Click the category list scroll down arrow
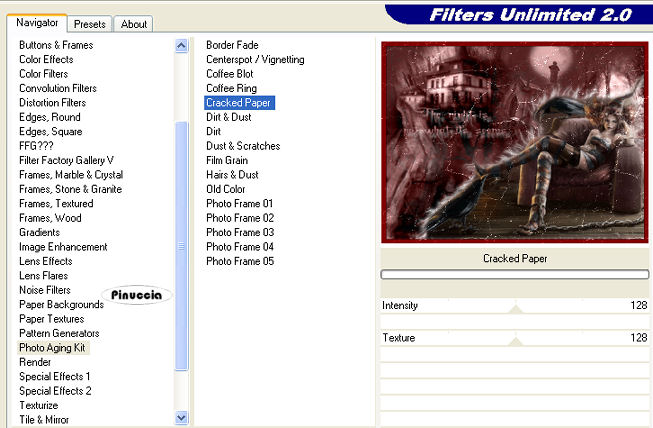Viewport: 653px width, 428px height. tap(181, 418)
